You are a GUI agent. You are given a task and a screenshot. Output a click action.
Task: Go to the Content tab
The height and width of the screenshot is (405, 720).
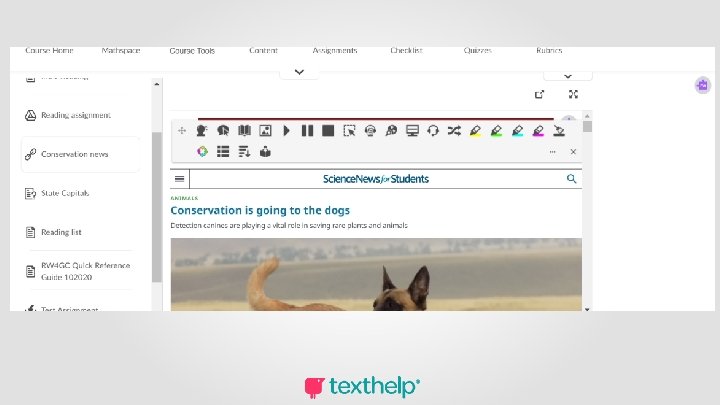coord(264,51)
